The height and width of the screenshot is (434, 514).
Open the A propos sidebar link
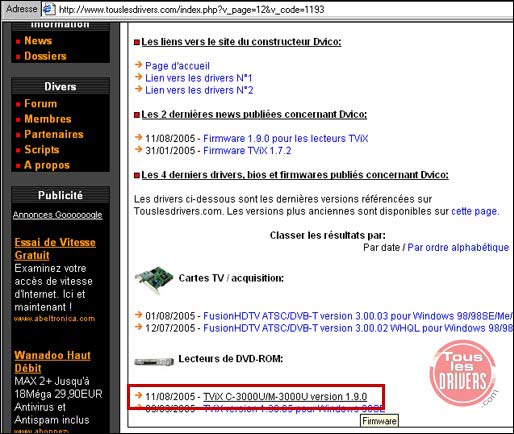[47, 165]
